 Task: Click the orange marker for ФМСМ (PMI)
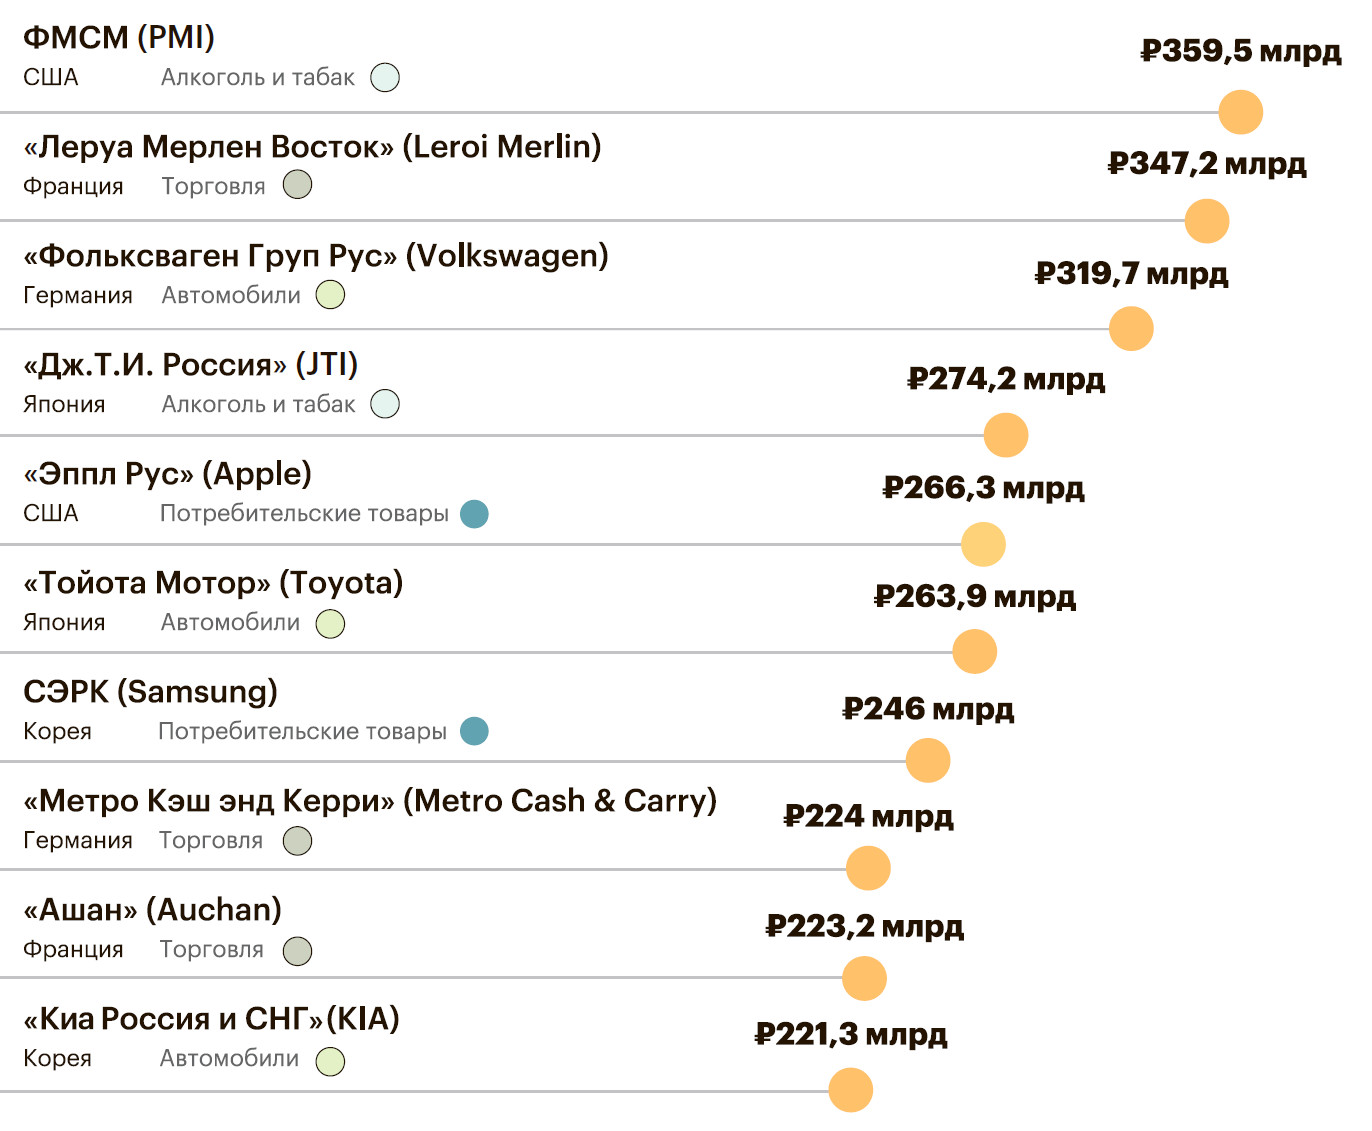click(1241, 112)
